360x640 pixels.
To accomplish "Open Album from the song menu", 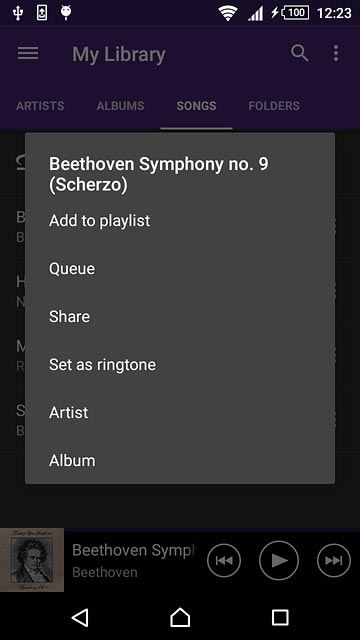I will 180,460.
